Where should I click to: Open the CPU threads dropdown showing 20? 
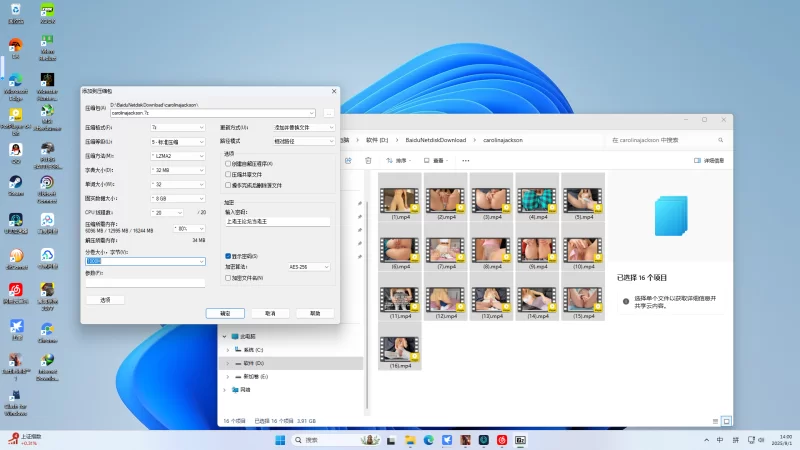coord(167,212)
